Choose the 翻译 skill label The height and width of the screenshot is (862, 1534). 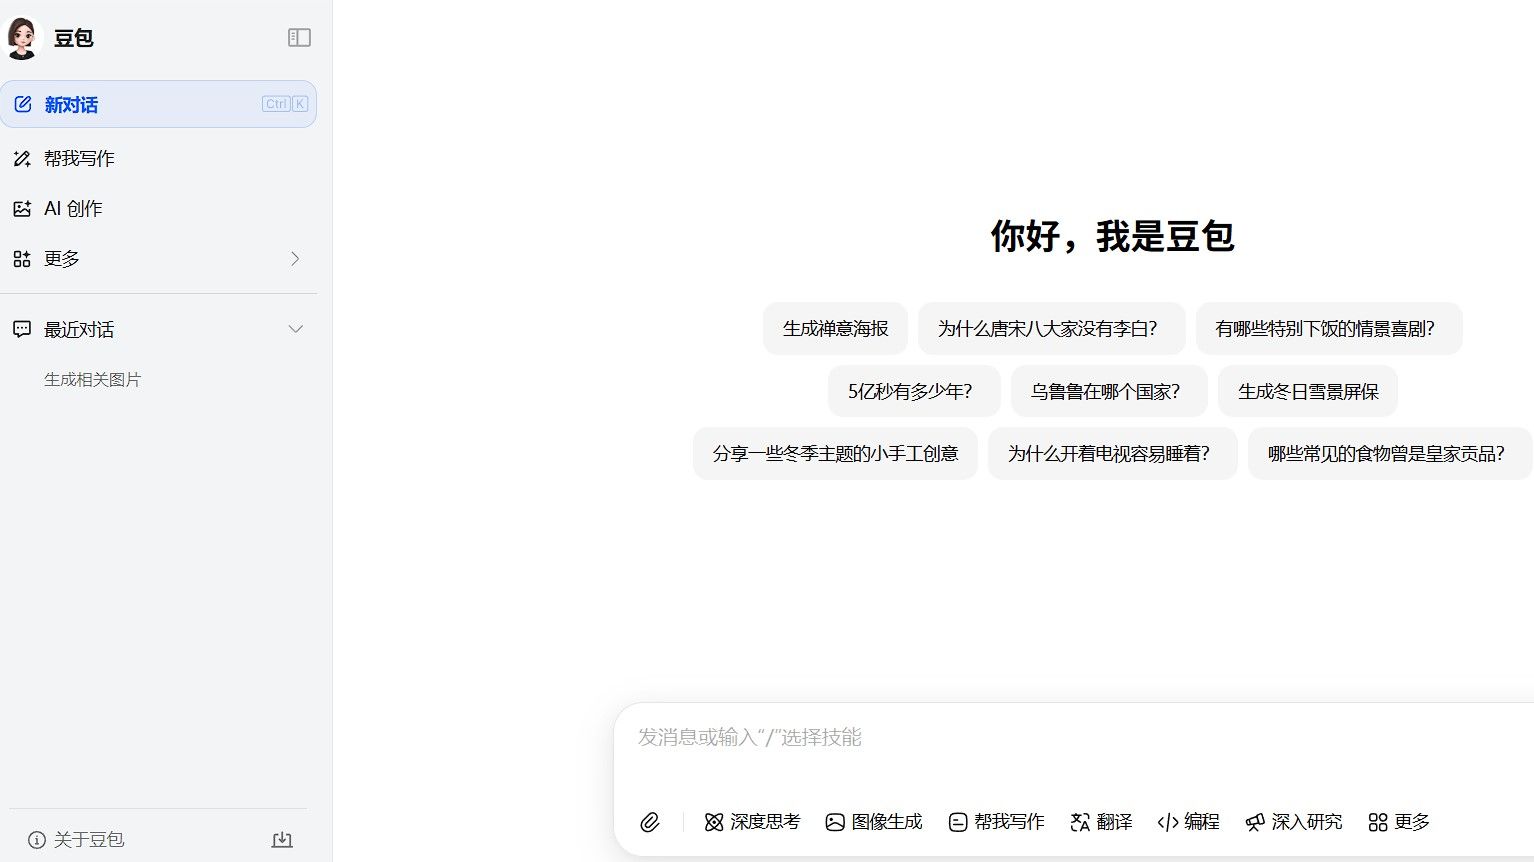pyautogui.click(x=1114, y=822)
